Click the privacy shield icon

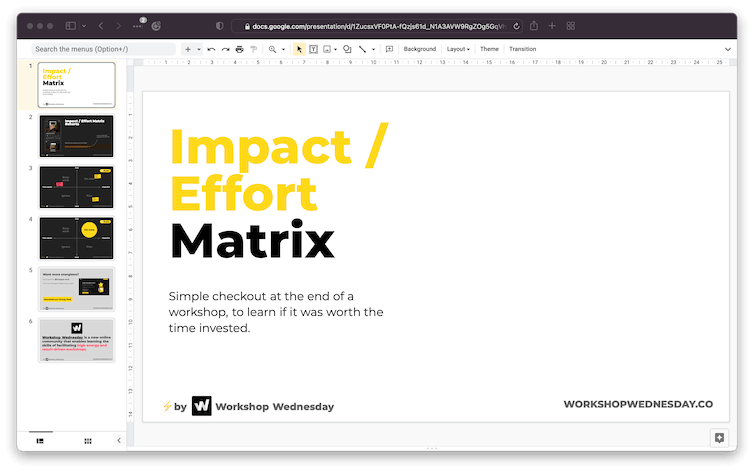click(219, 26)
